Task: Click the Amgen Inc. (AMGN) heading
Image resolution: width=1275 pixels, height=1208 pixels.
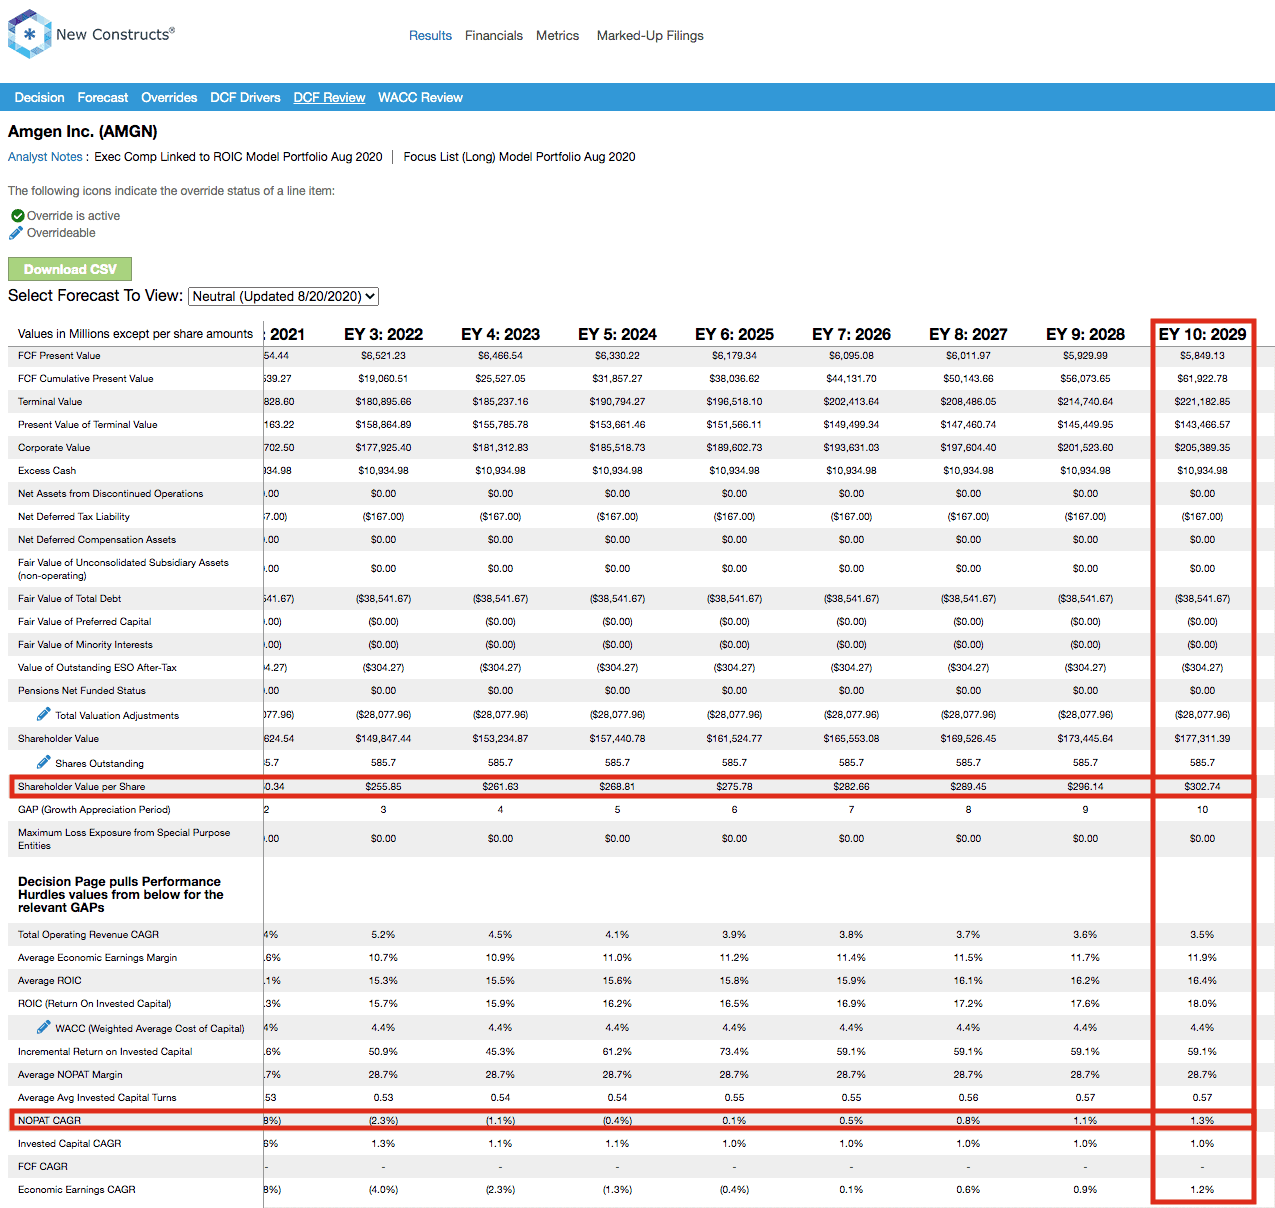Action: coord(83,131)
